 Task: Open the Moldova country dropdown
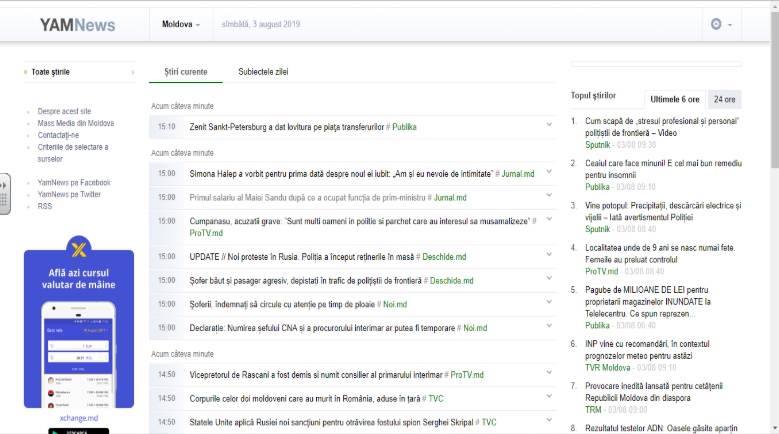pos(181,24)
